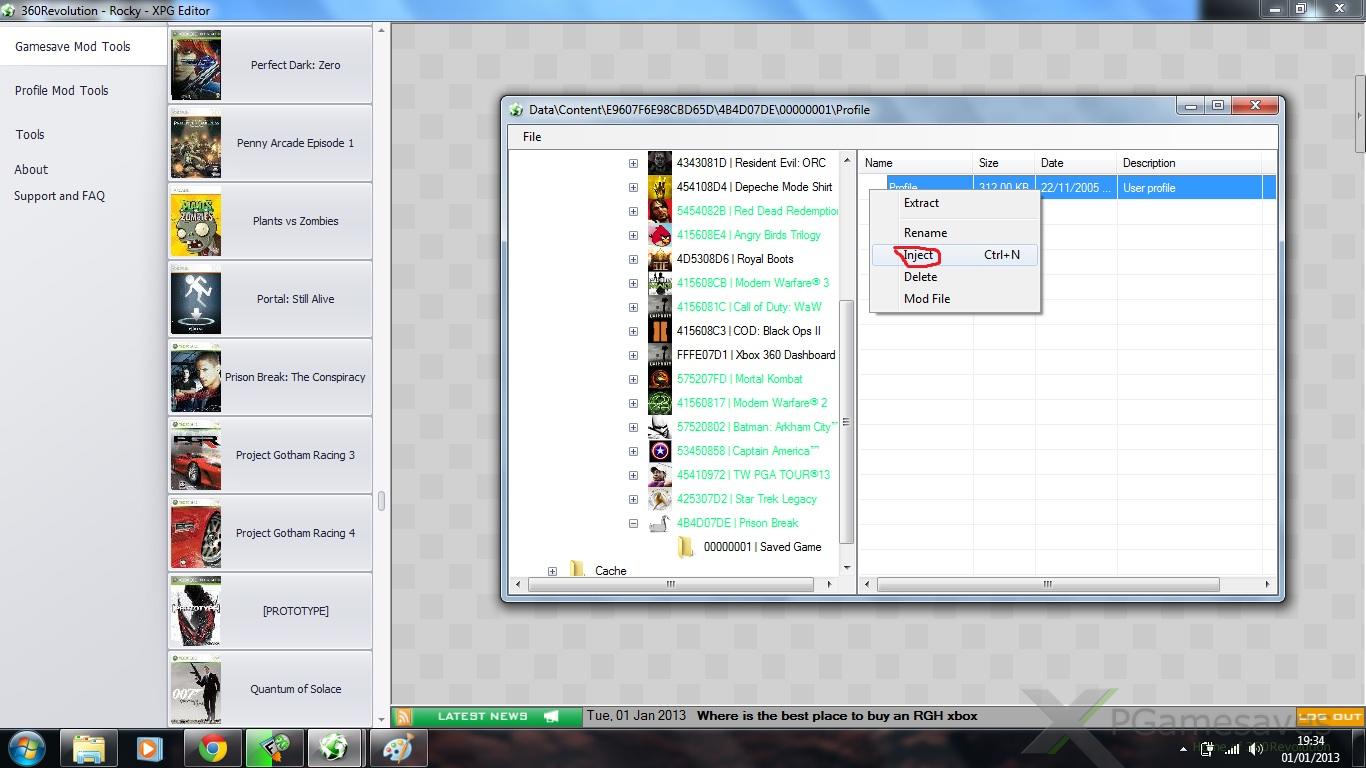Click the Support and FAQ link
The height and width of the screenshot is (768, 1366).
59,196
